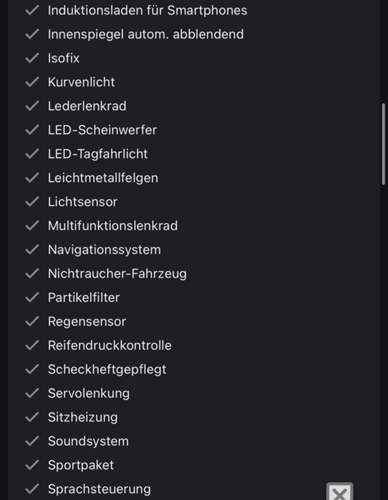388x500 pixels.
Task: Select the Multifunktionslenkrad entry
Action: tap(113, 226)
